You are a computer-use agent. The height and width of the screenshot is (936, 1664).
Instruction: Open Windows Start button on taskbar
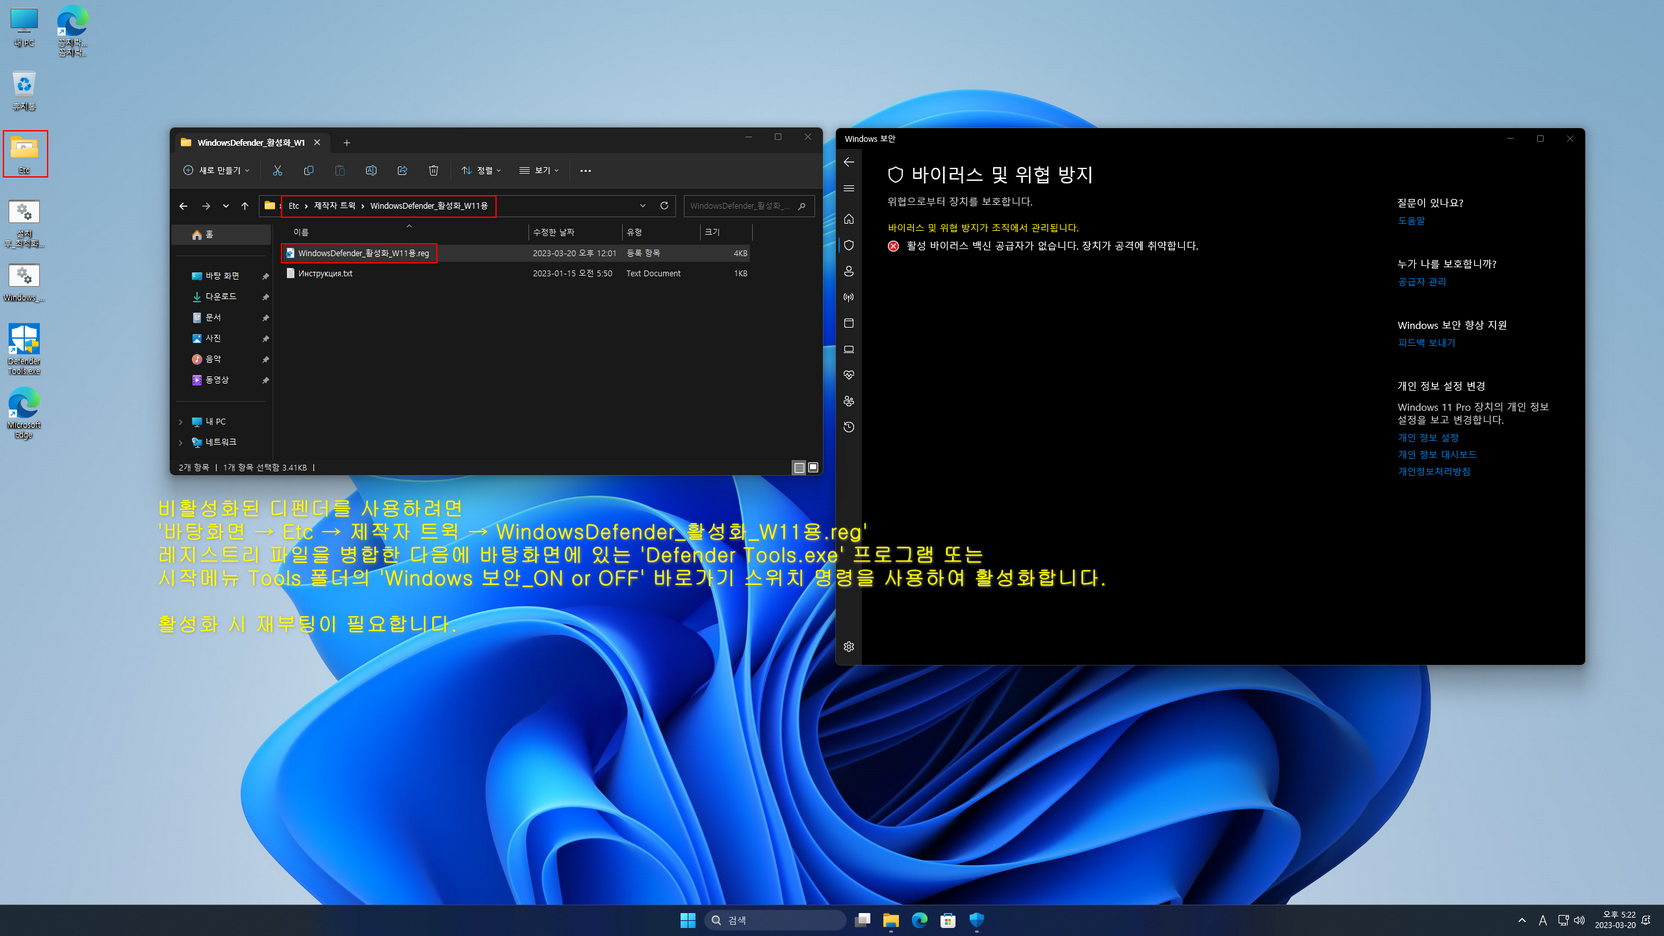coord(688,920)
